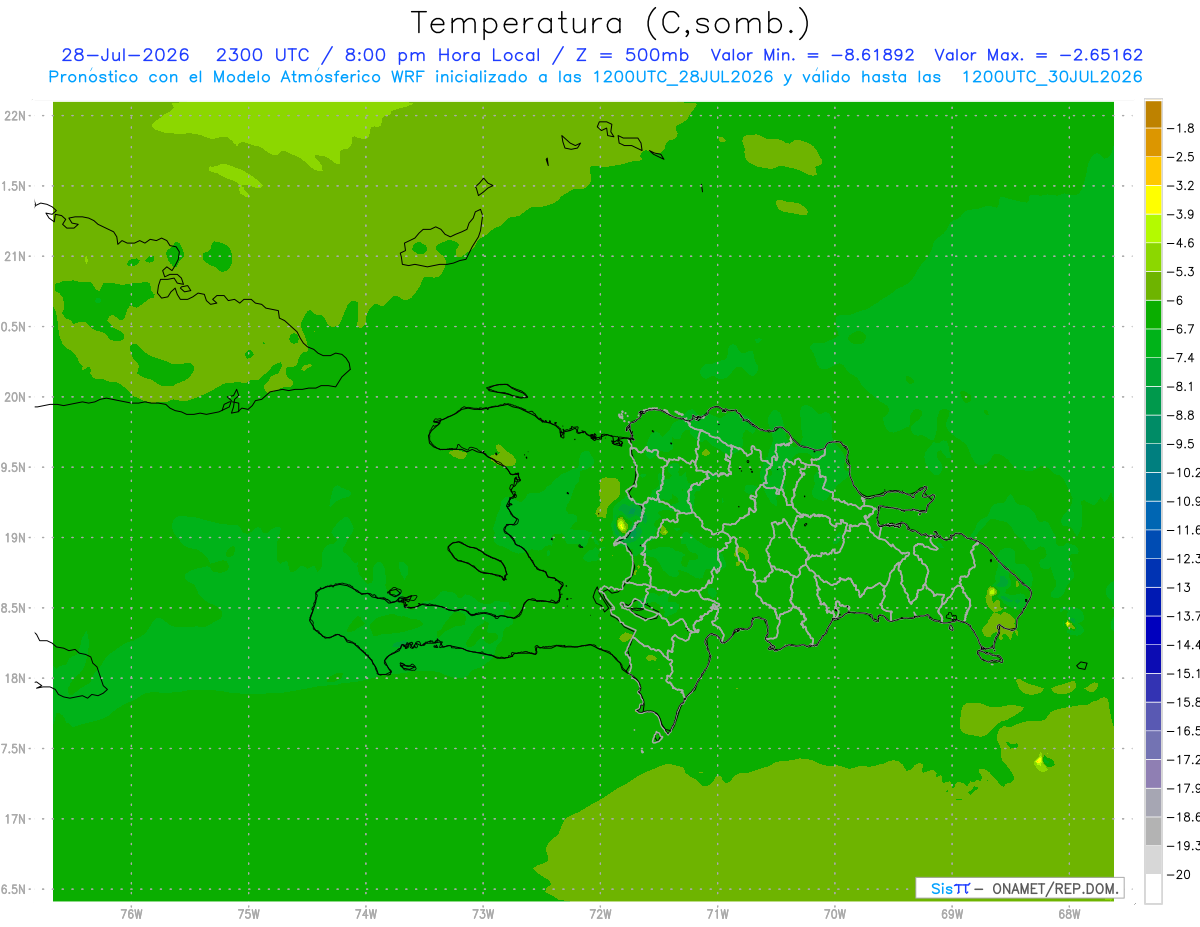Click the '-8.1' colorbar value

pyautogui.click(x=1181, y=386)
